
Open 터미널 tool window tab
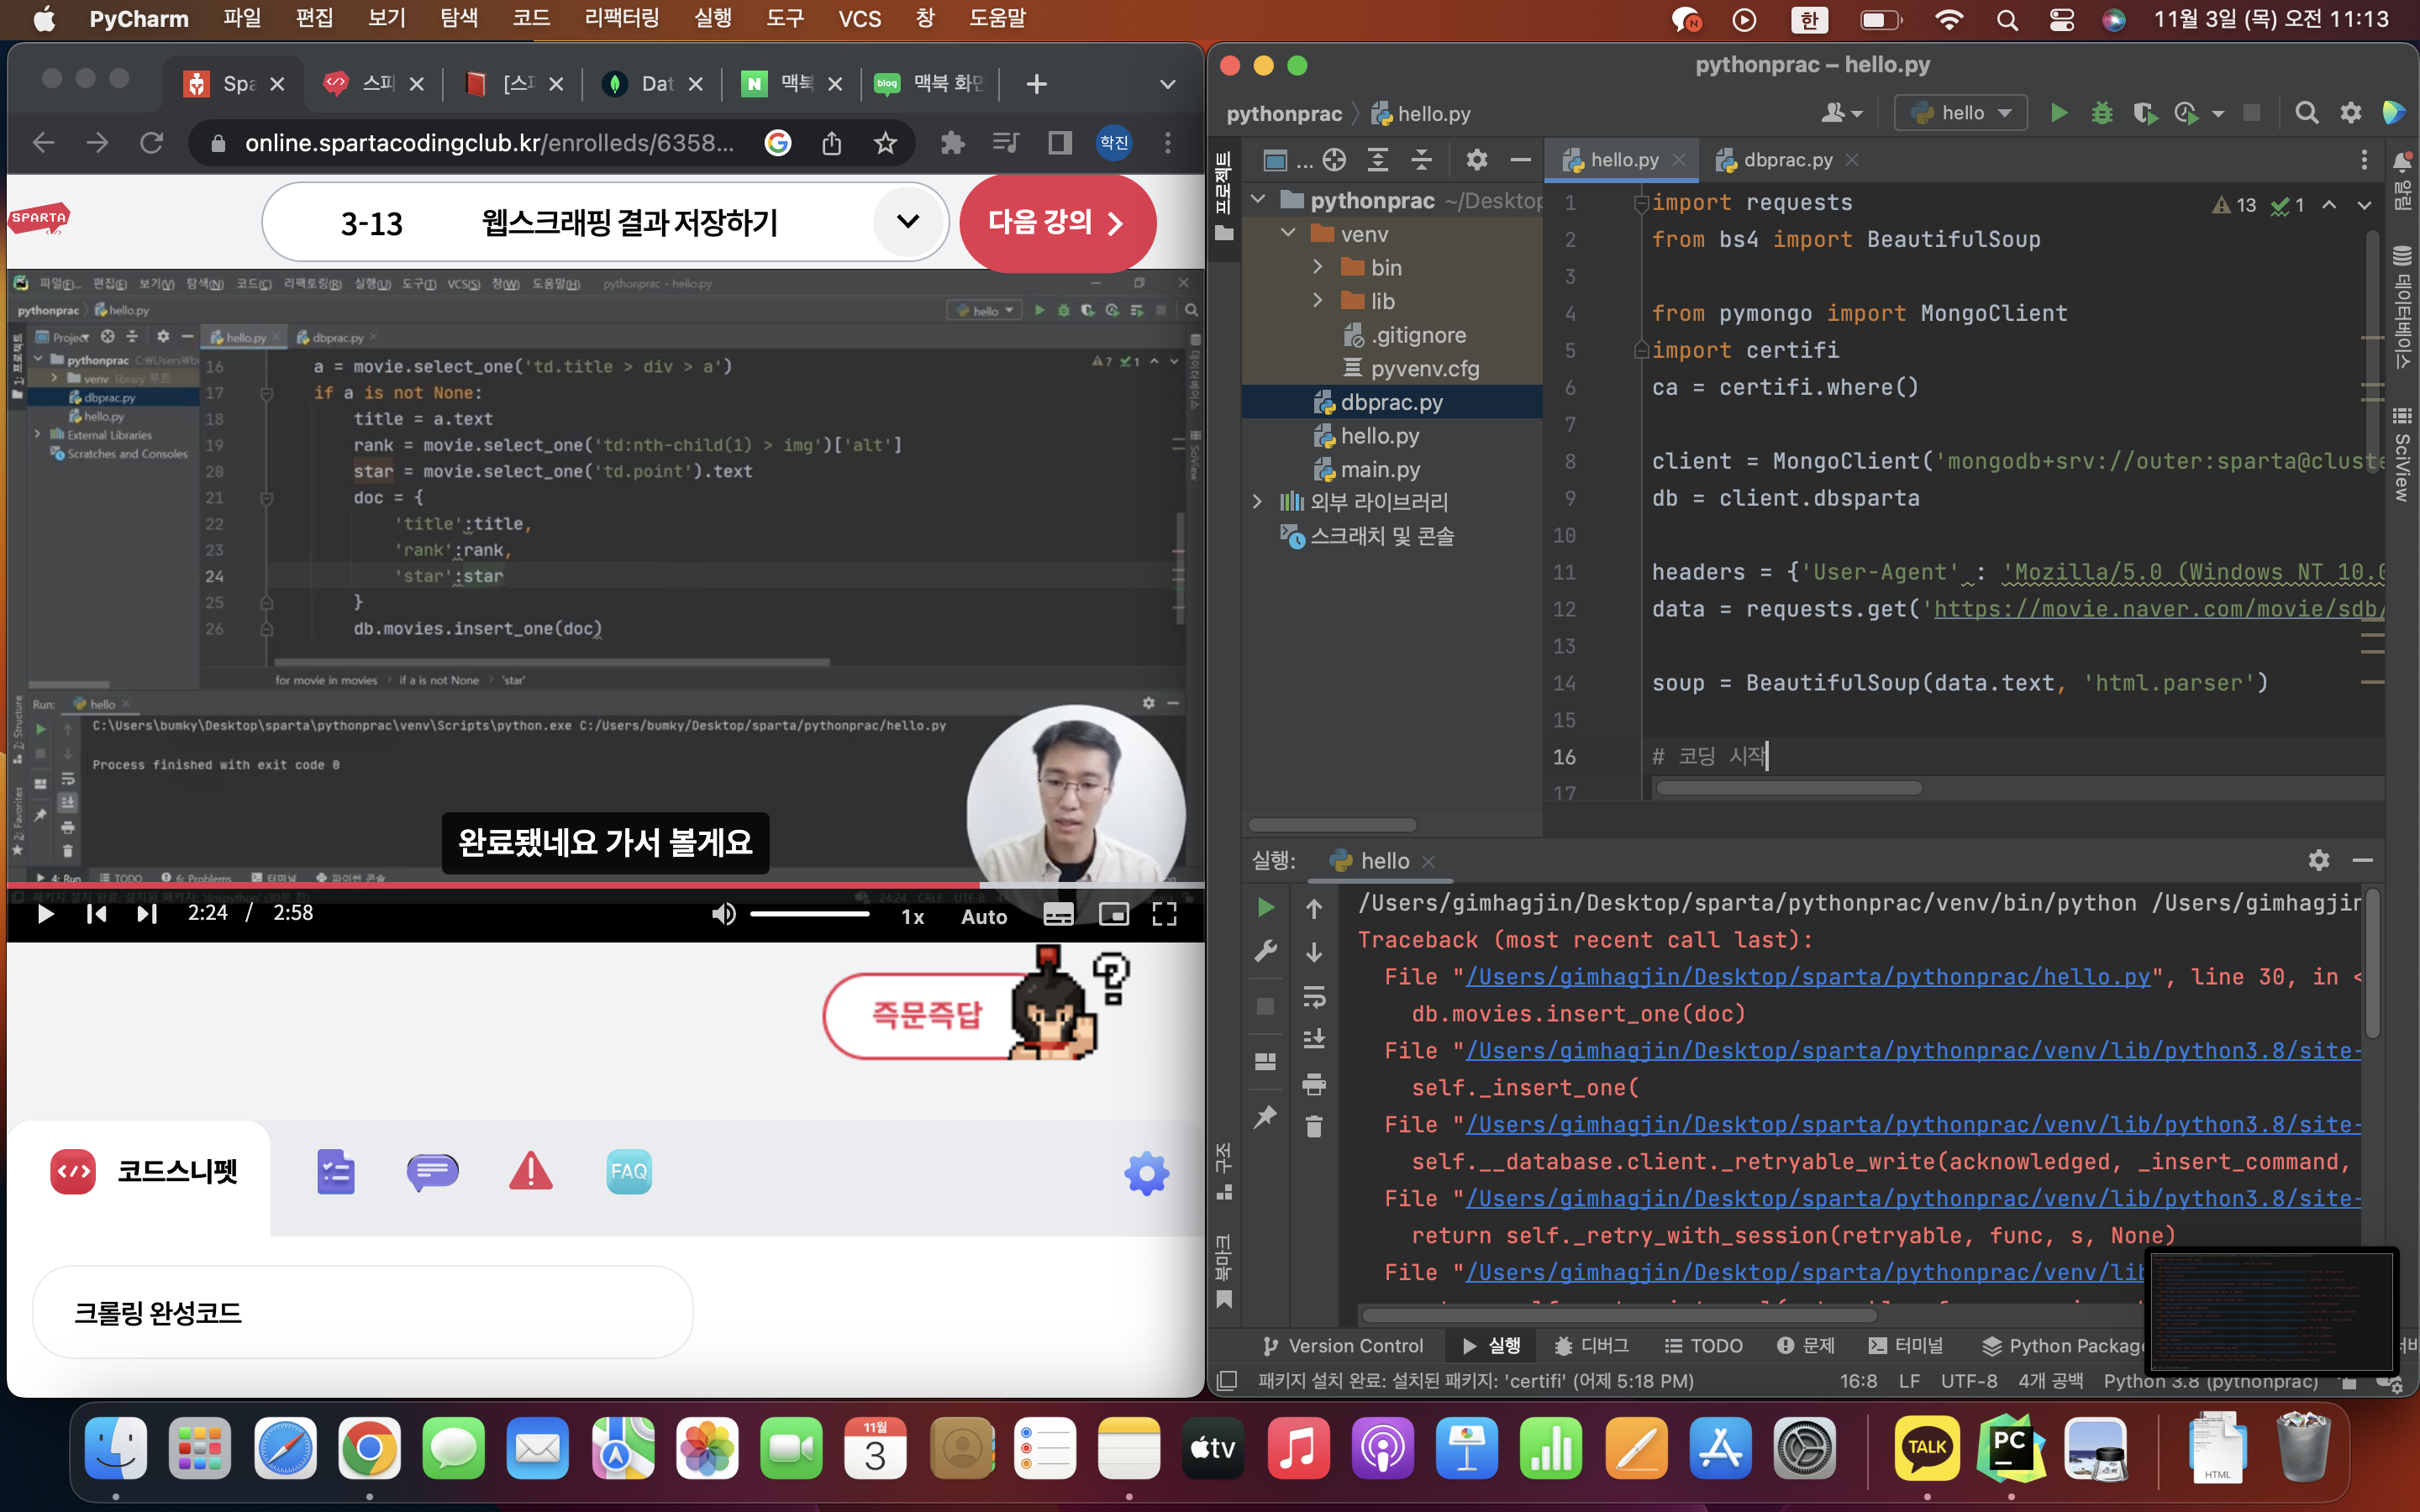1907,1346
